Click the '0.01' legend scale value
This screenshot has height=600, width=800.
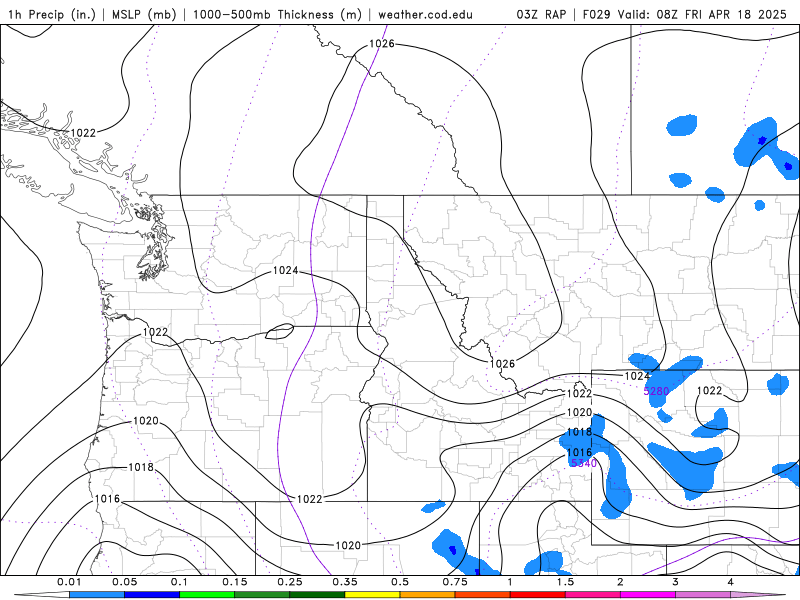pyautogui.click(x=69, y=582)
